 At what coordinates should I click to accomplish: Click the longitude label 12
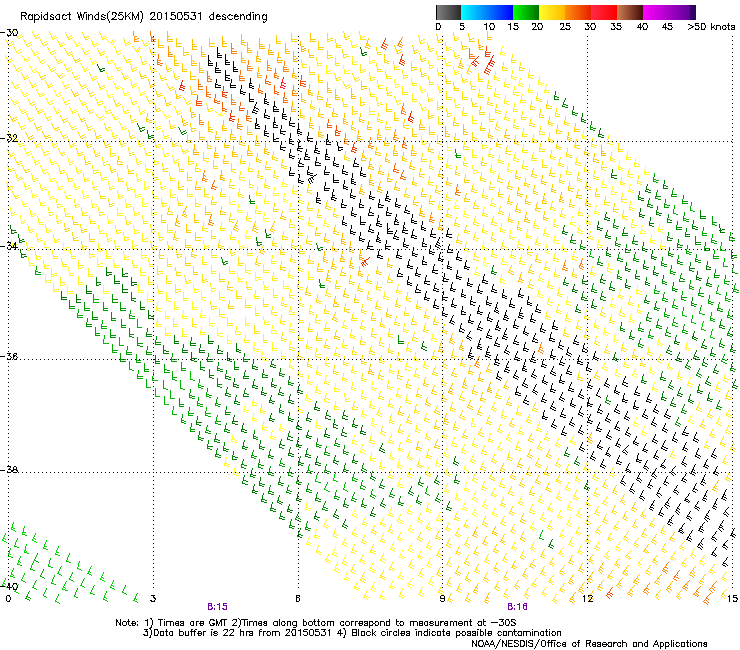click(588, 599)
